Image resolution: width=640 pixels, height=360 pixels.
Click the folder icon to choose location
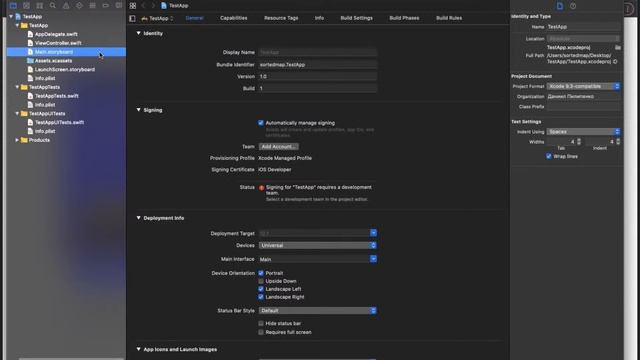point(618,47)
